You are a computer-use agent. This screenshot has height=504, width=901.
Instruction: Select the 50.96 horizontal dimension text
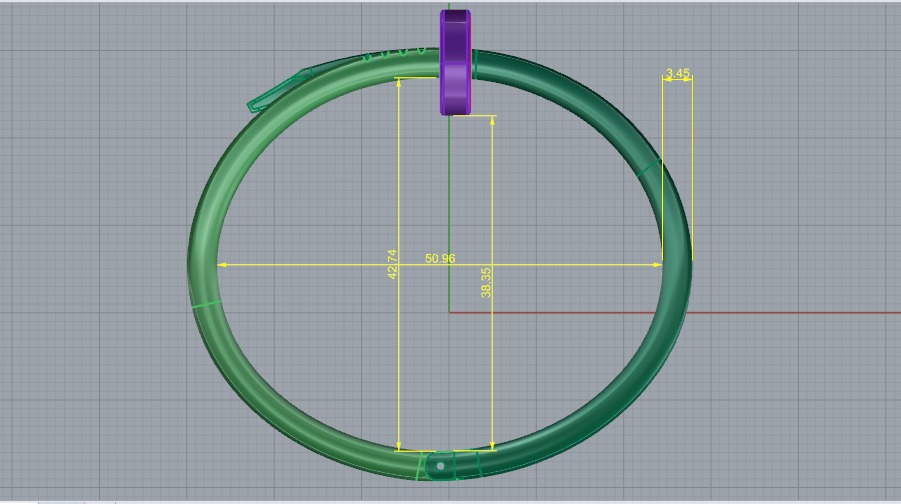click(x=440, y=259)
